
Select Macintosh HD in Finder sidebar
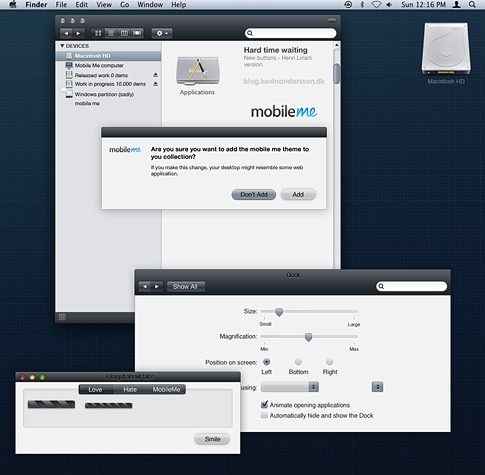[109, 56]
